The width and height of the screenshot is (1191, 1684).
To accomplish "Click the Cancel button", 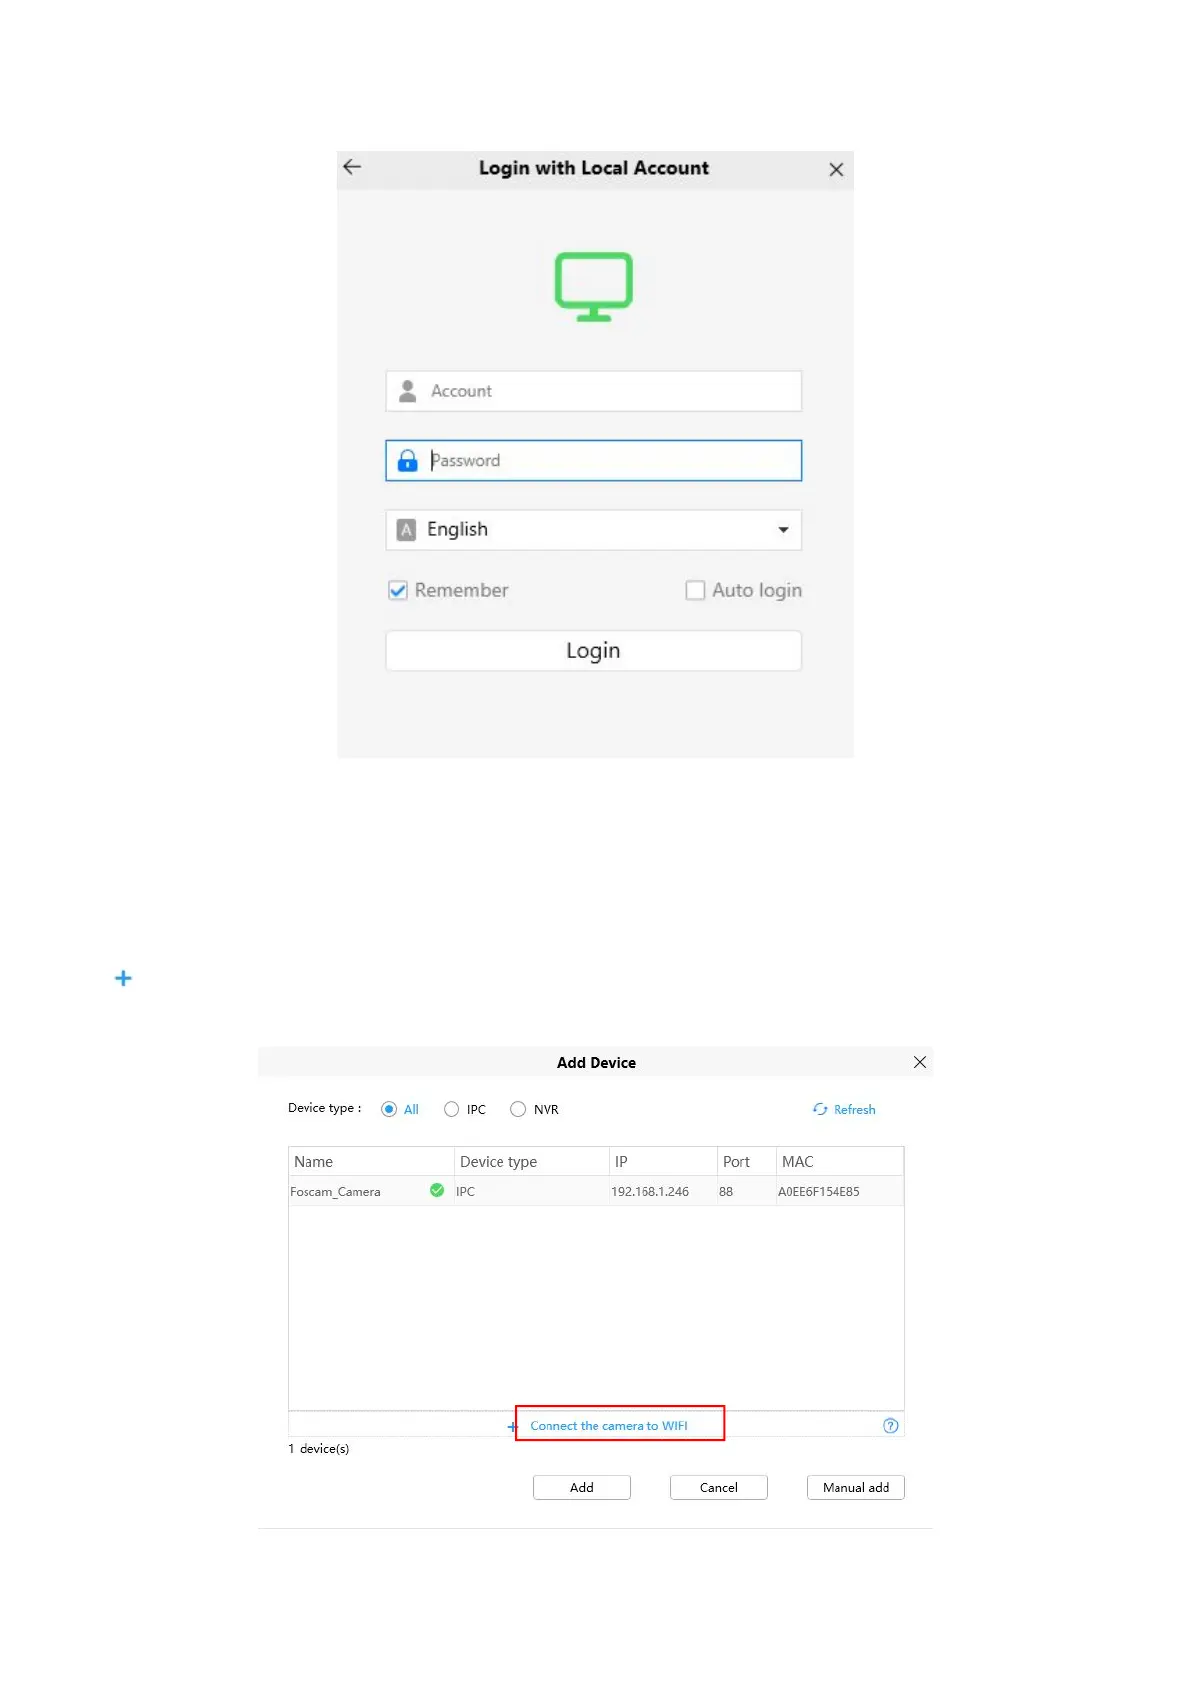I will pyautogui.click(x=719, y=1488).
